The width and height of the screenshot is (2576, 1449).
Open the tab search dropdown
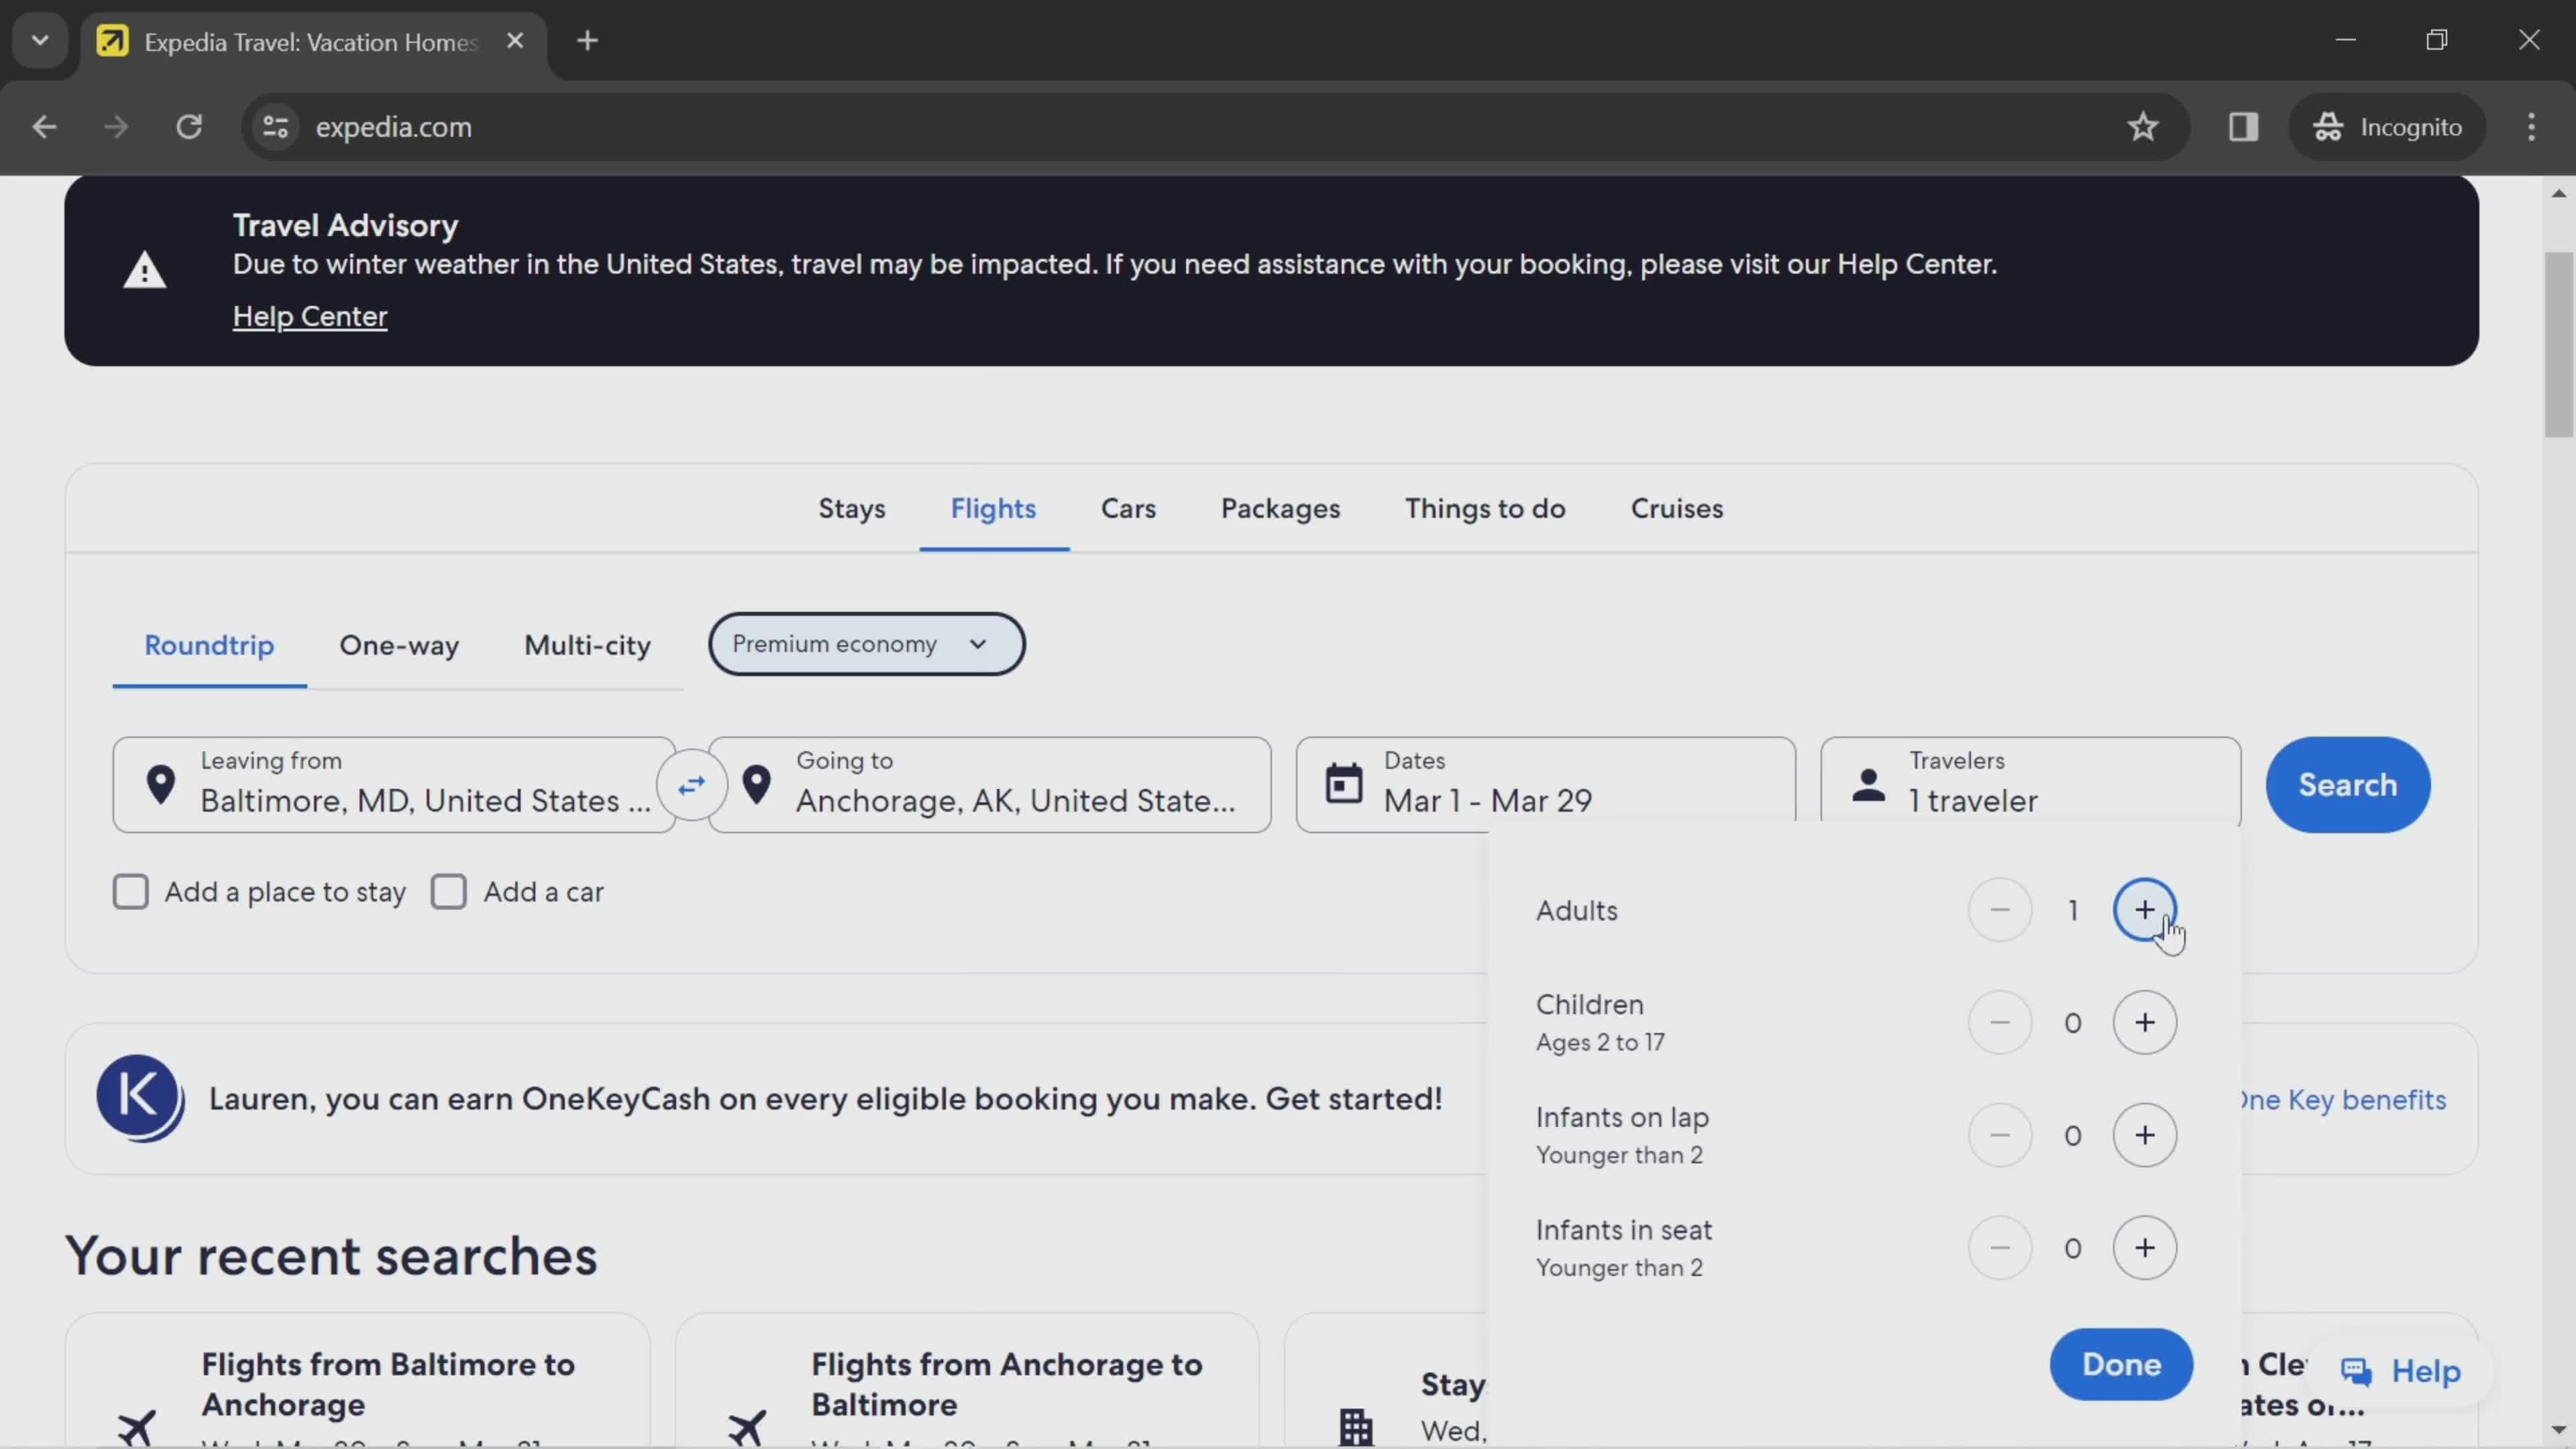coord(40,41)
